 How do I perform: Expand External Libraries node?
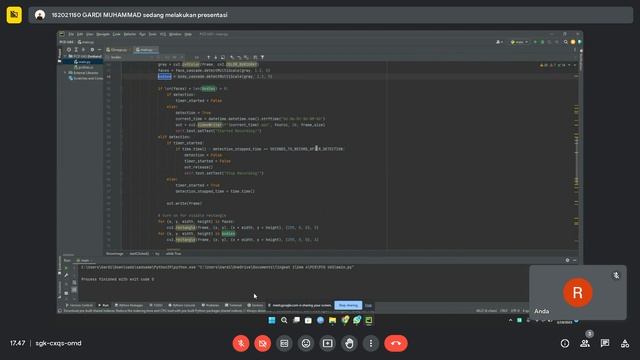point(65,73)
